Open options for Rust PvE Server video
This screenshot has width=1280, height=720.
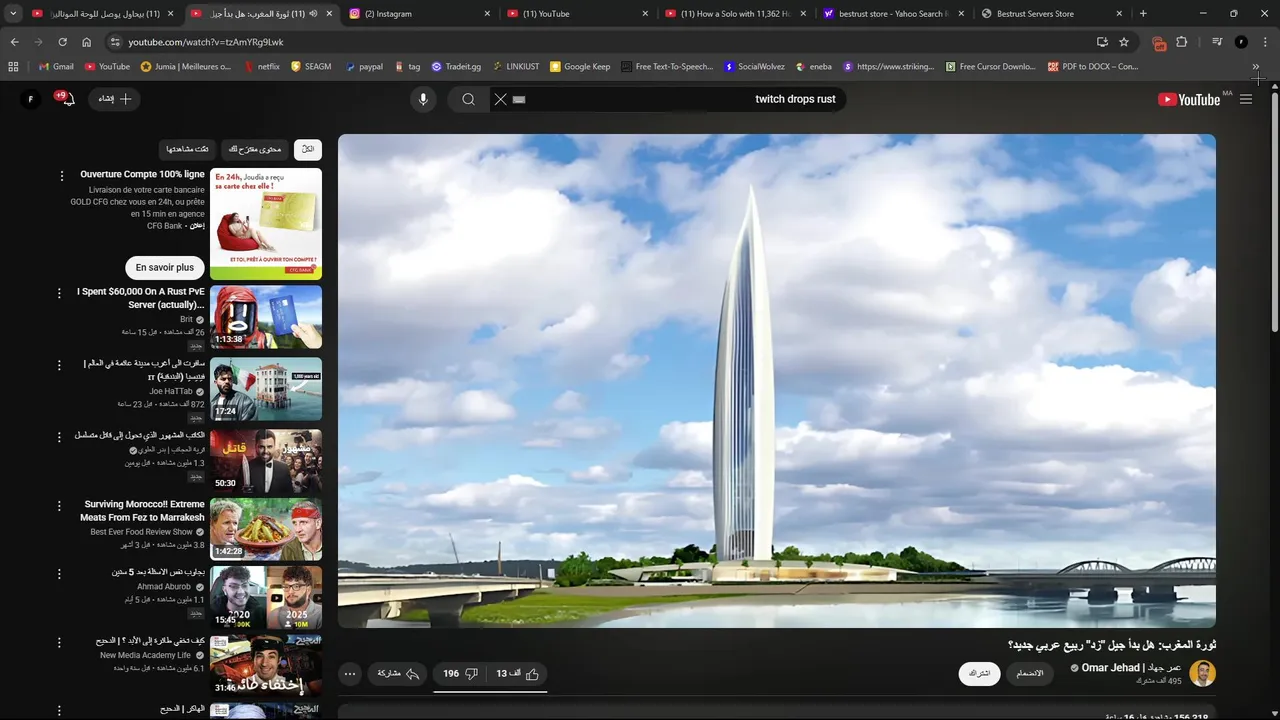point(60,294)
